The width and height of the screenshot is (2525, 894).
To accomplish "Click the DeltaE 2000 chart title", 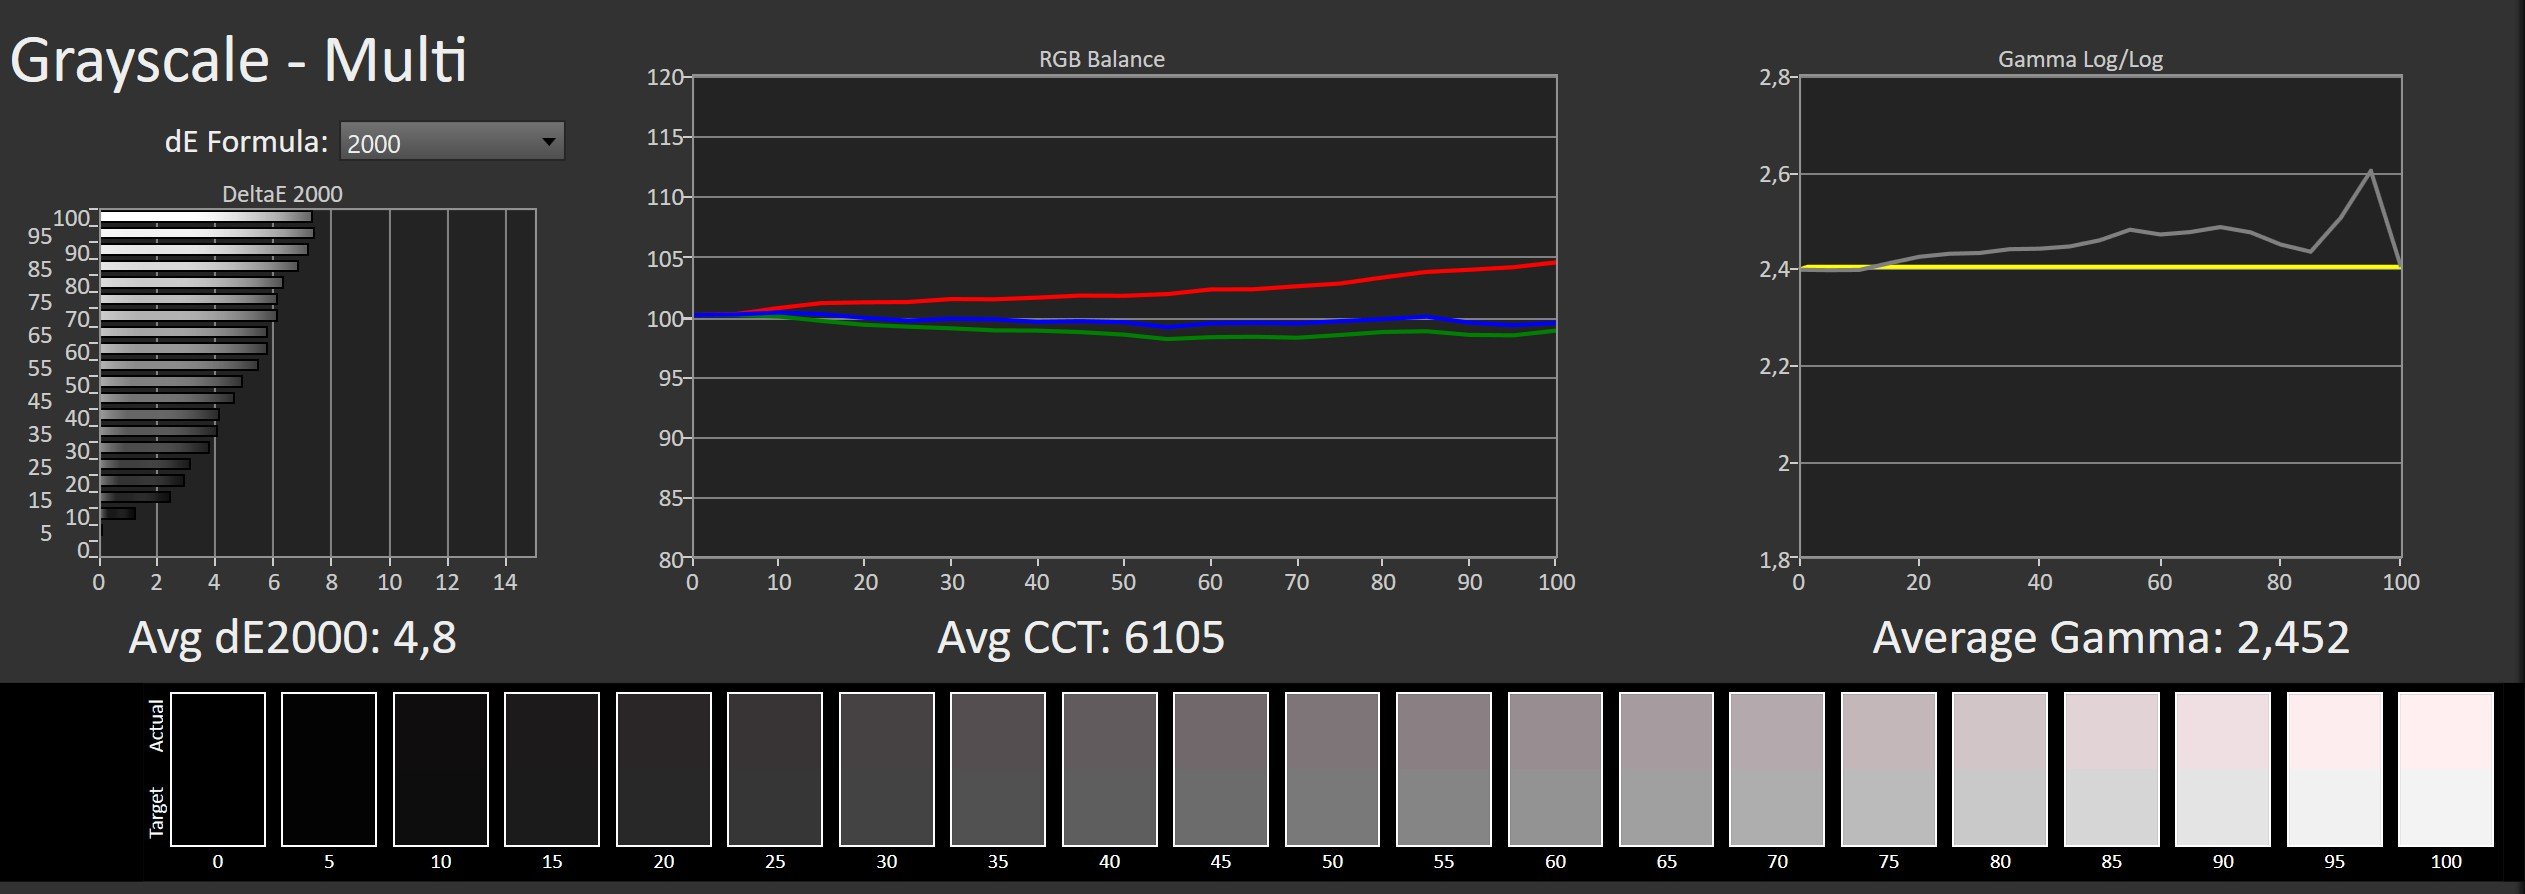I will pyautogui.click(x=282, y=194).
